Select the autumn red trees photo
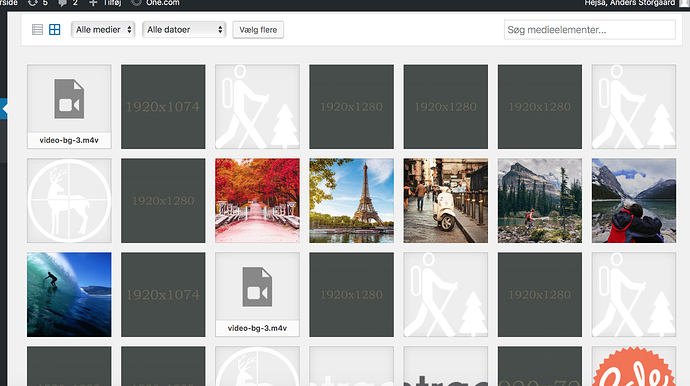Viewport: 690px width, 386px height. point(257,201)
